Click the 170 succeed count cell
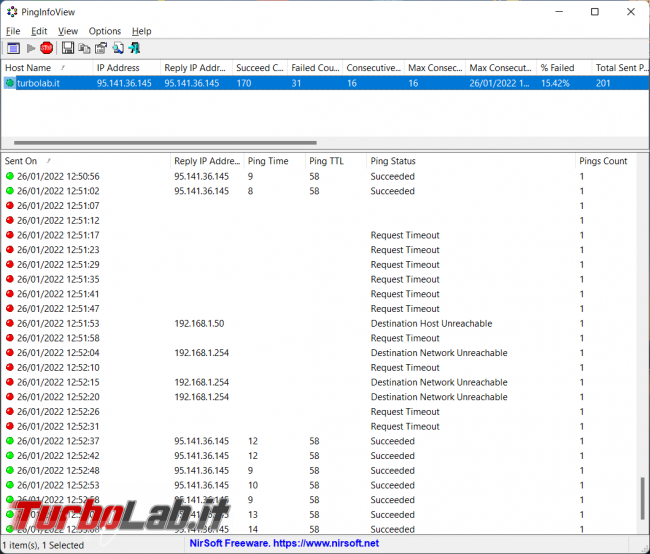Screen dimensions: 650x554 point(244,83)
